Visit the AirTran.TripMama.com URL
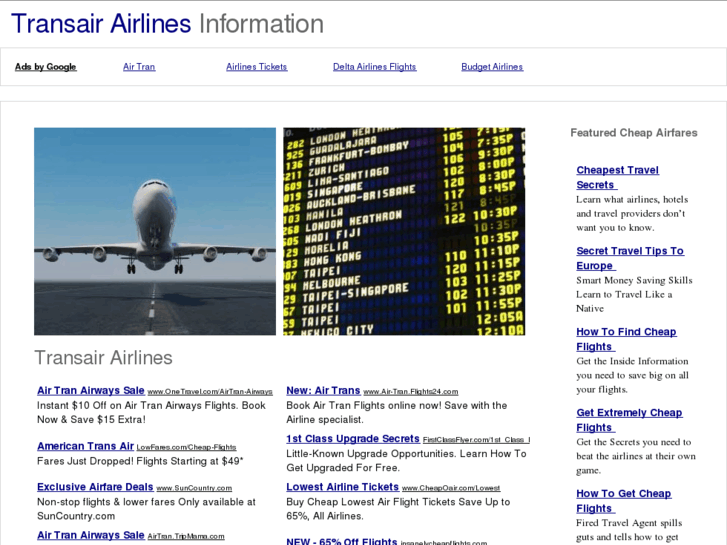 pos(186,536)
